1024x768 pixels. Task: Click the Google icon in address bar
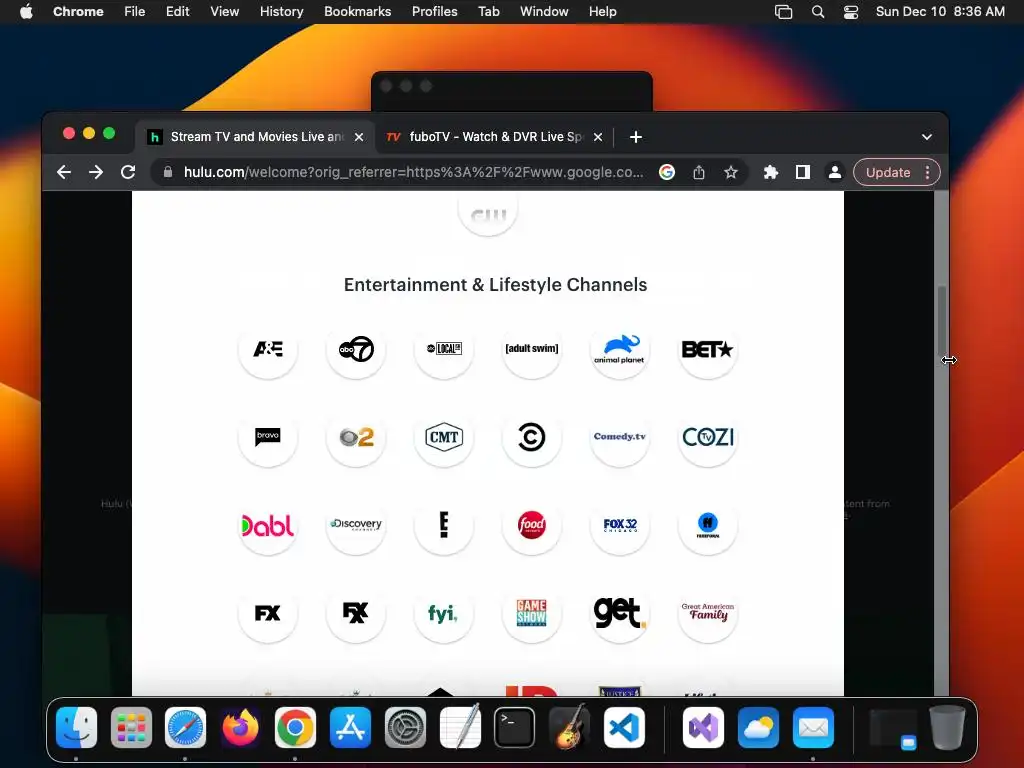click(x=667, y=172)
